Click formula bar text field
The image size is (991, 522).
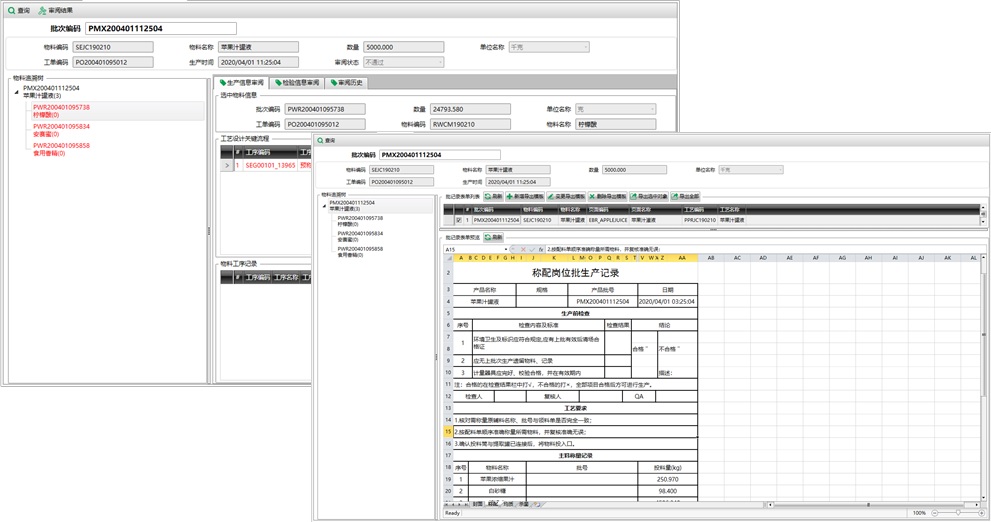765,250
